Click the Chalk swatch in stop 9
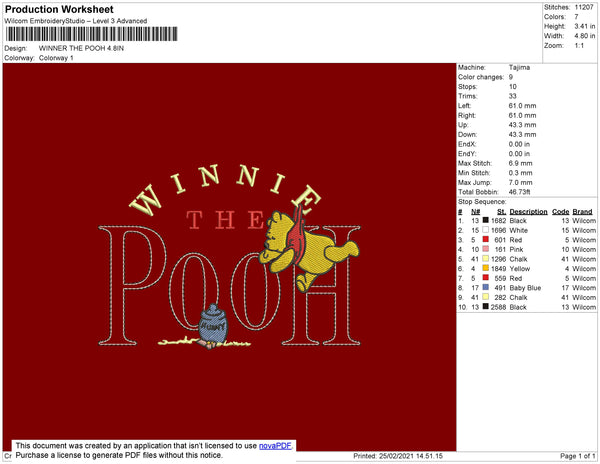This screenshot has height=464, width=600. click(x=486, y=297)
